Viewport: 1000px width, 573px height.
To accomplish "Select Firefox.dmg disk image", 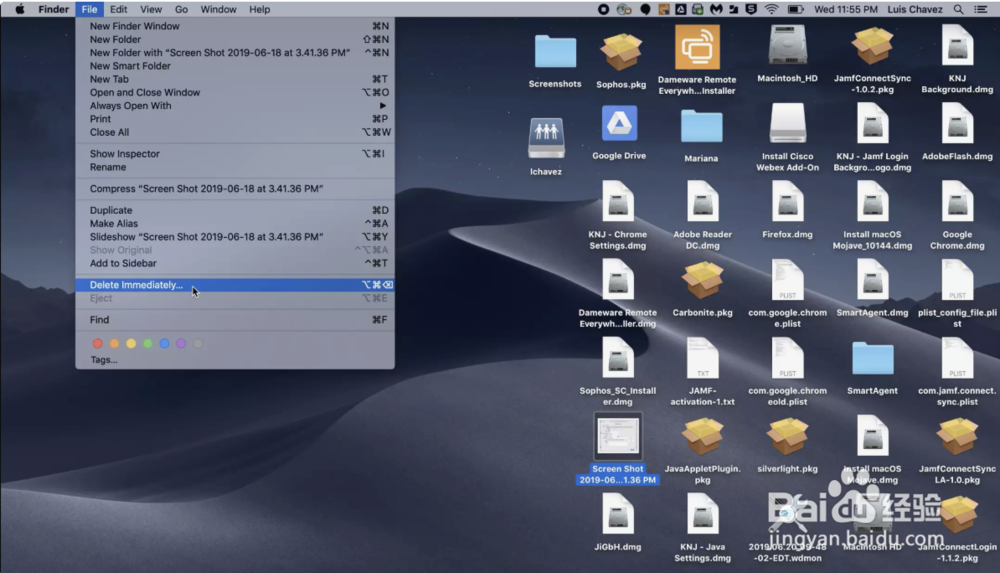I will click(x=788, y=202).
